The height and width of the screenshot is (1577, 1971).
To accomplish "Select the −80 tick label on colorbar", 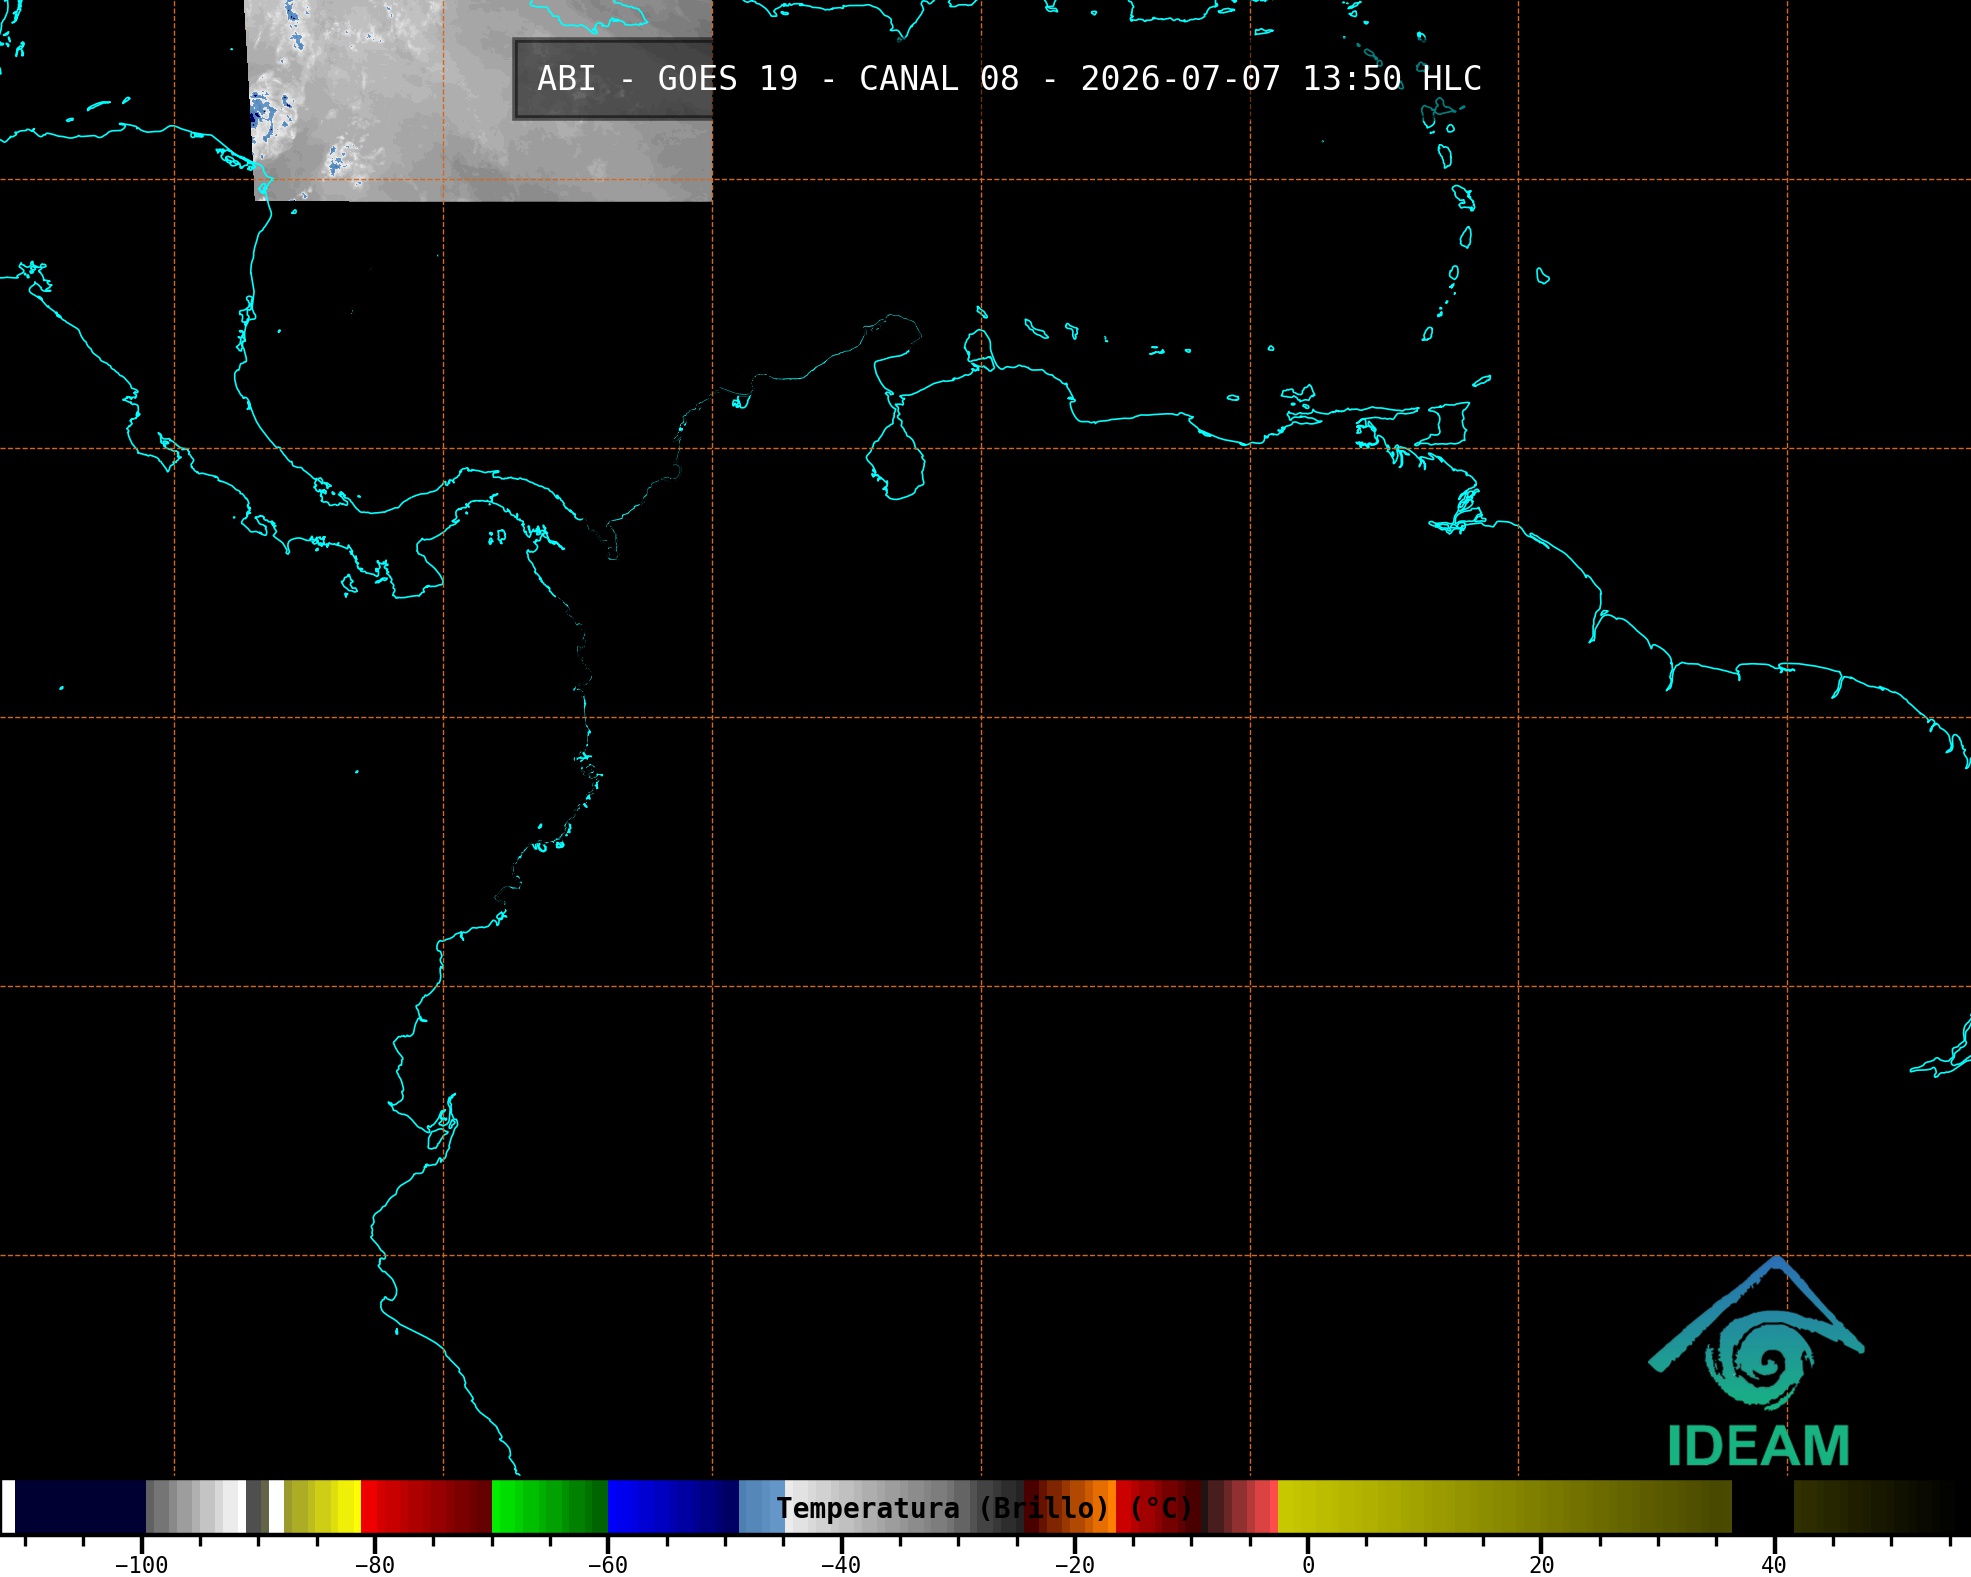I will point(374,1565).
